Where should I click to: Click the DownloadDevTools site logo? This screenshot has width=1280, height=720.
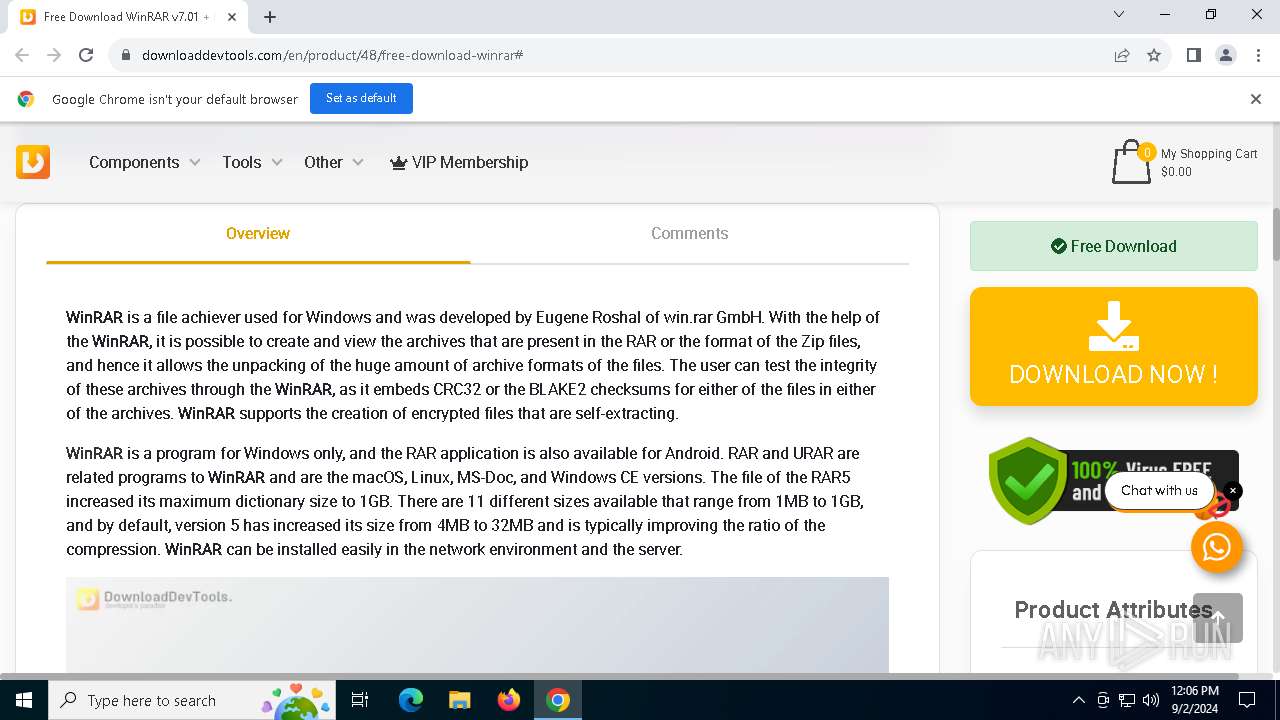pyautogui.click(x=33, y=162)
